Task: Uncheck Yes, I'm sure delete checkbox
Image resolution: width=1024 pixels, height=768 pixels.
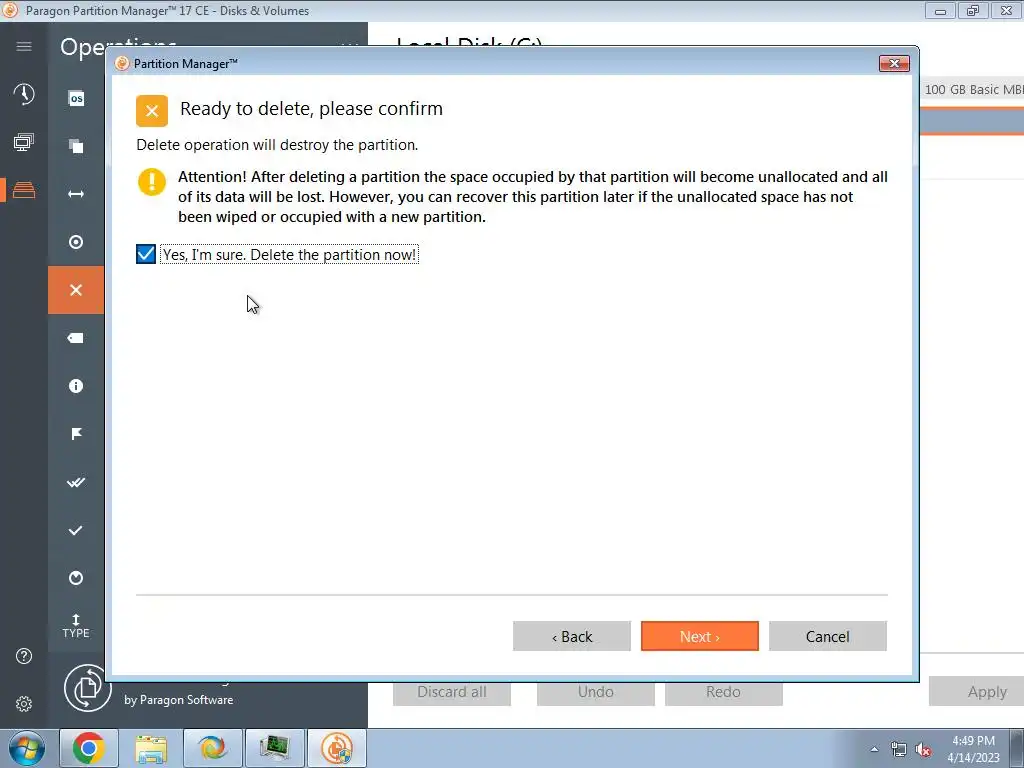Action: pyautogui.click(x=146, y=254)
